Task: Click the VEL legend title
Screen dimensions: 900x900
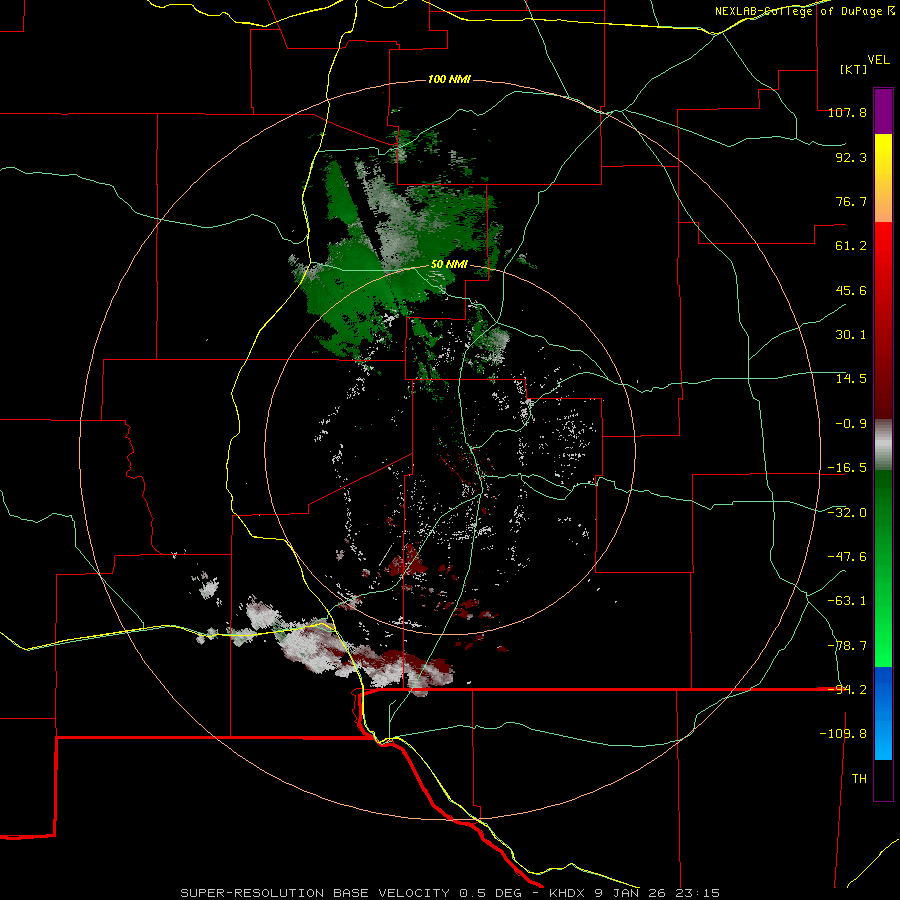Action: click(878, 60)
